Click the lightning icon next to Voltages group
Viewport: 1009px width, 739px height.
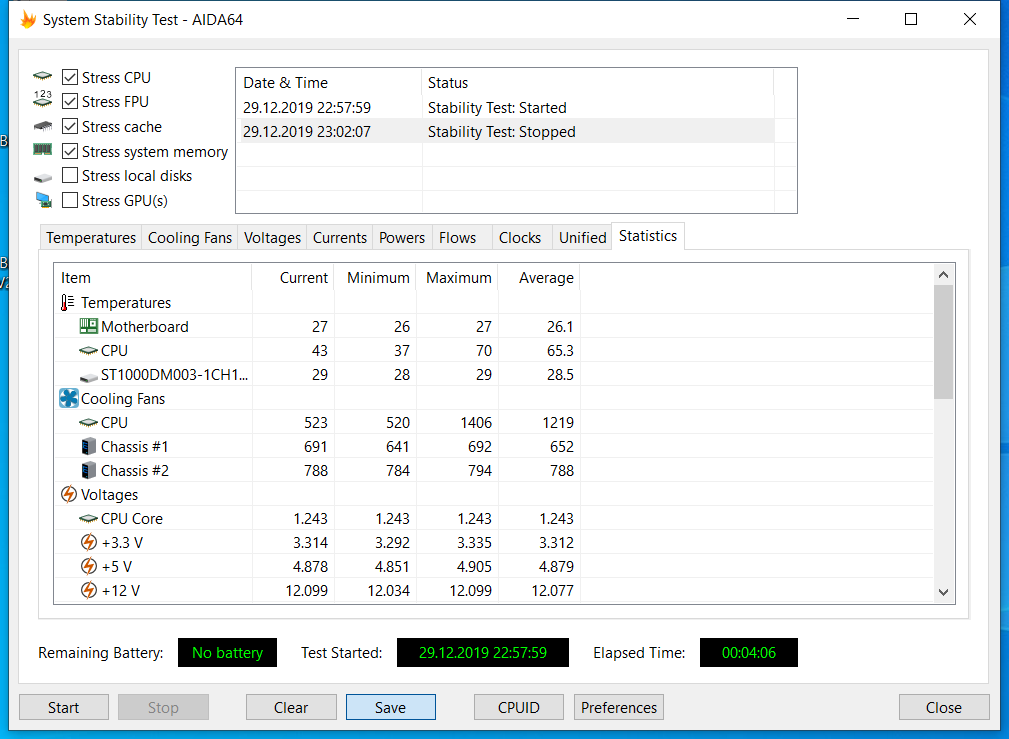click(68, 494)
